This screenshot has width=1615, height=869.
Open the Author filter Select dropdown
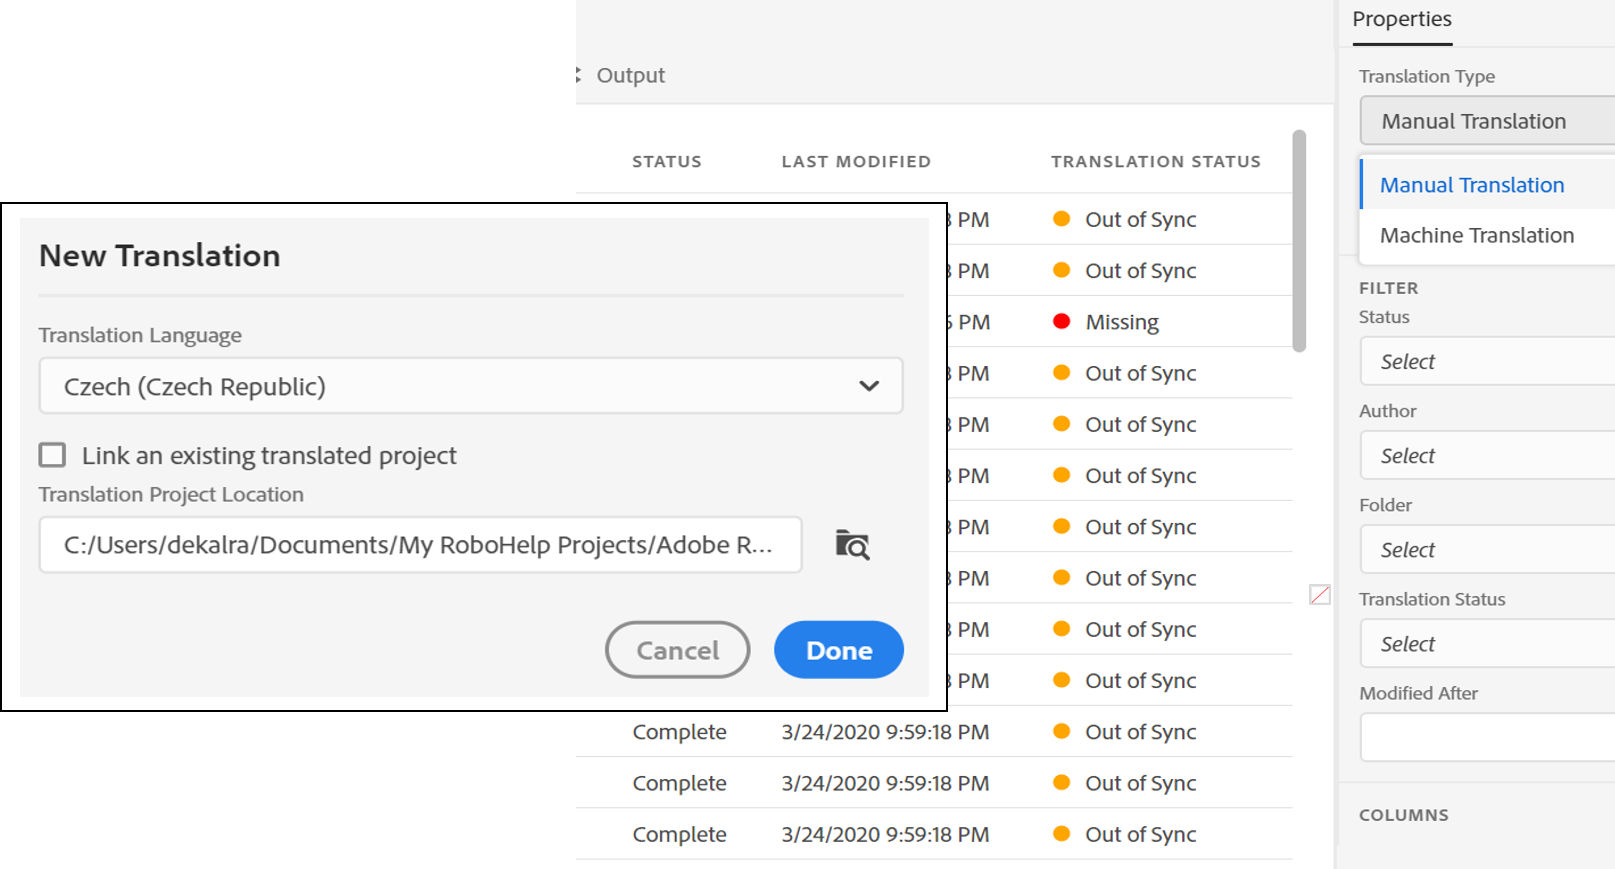pos(1486,456)
